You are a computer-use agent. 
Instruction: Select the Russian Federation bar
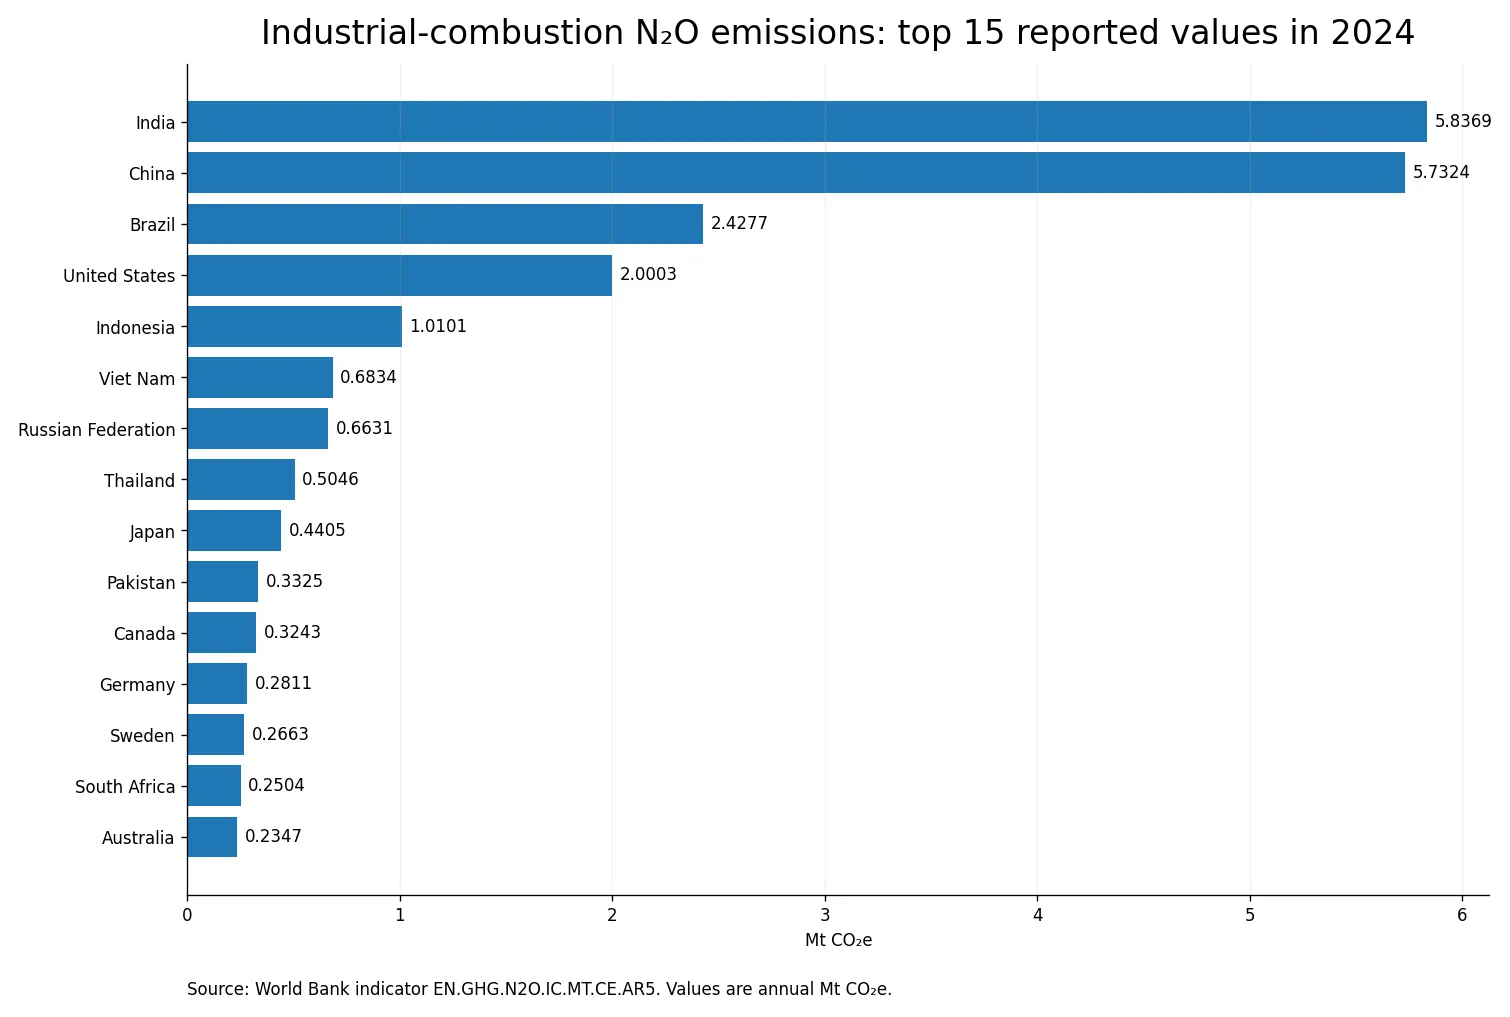pyautogui.click(x=258, y=429)
